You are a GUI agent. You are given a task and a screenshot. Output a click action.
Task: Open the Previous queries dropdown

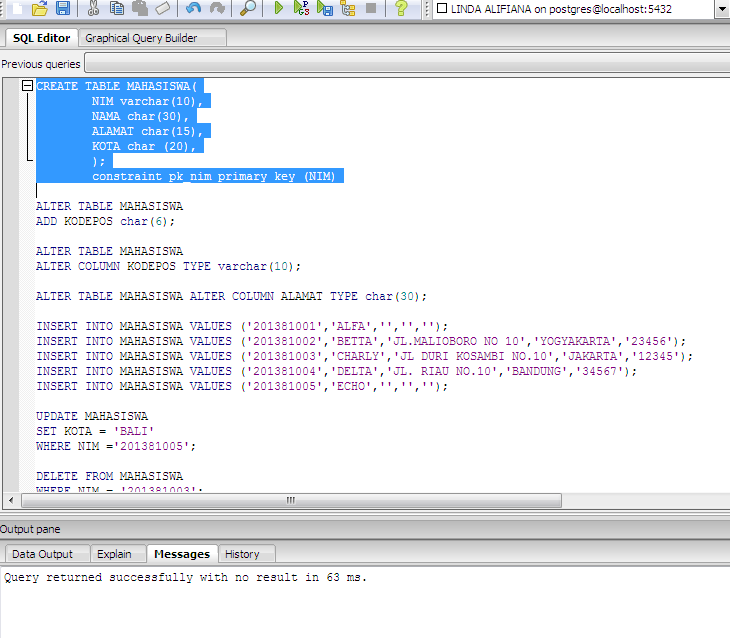(407, 63)
